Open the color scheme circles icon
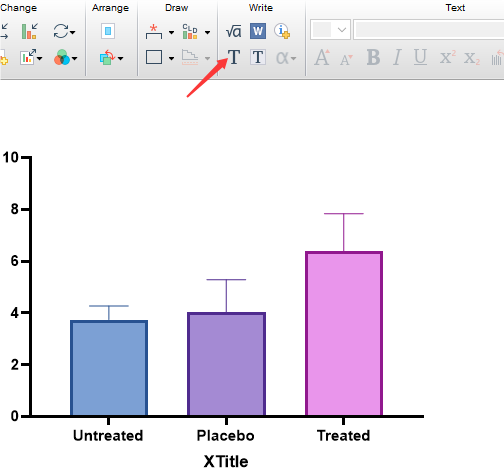The height and width of the screenshot is (469, 504). (62, 57)
